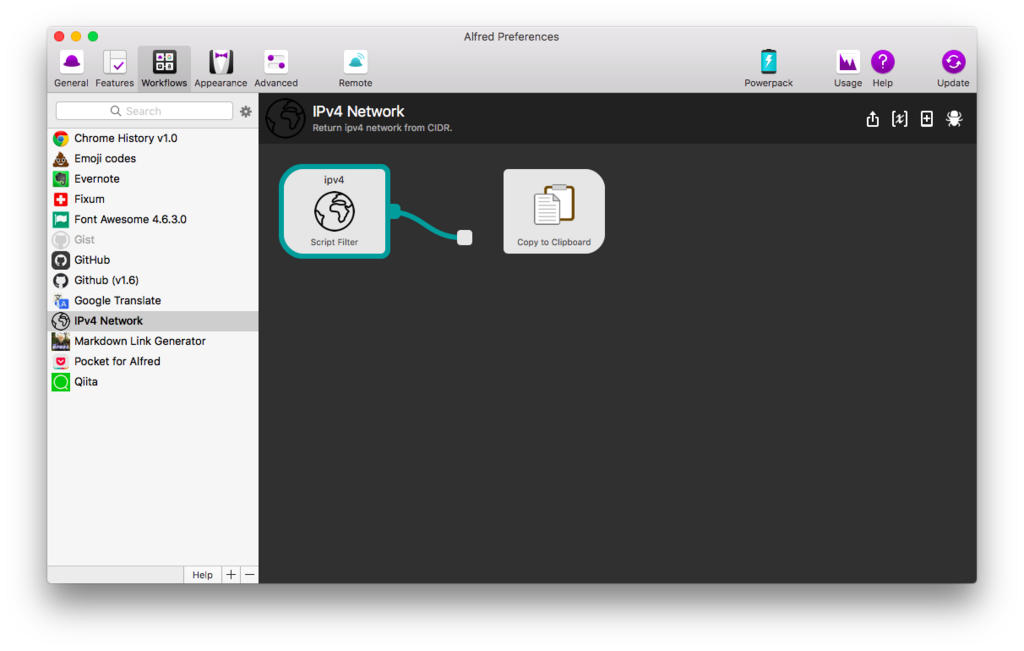Viewport: 1024px width, 651px height.
Task: Open the workflow debugger bug icon
Action: [954, 119]
